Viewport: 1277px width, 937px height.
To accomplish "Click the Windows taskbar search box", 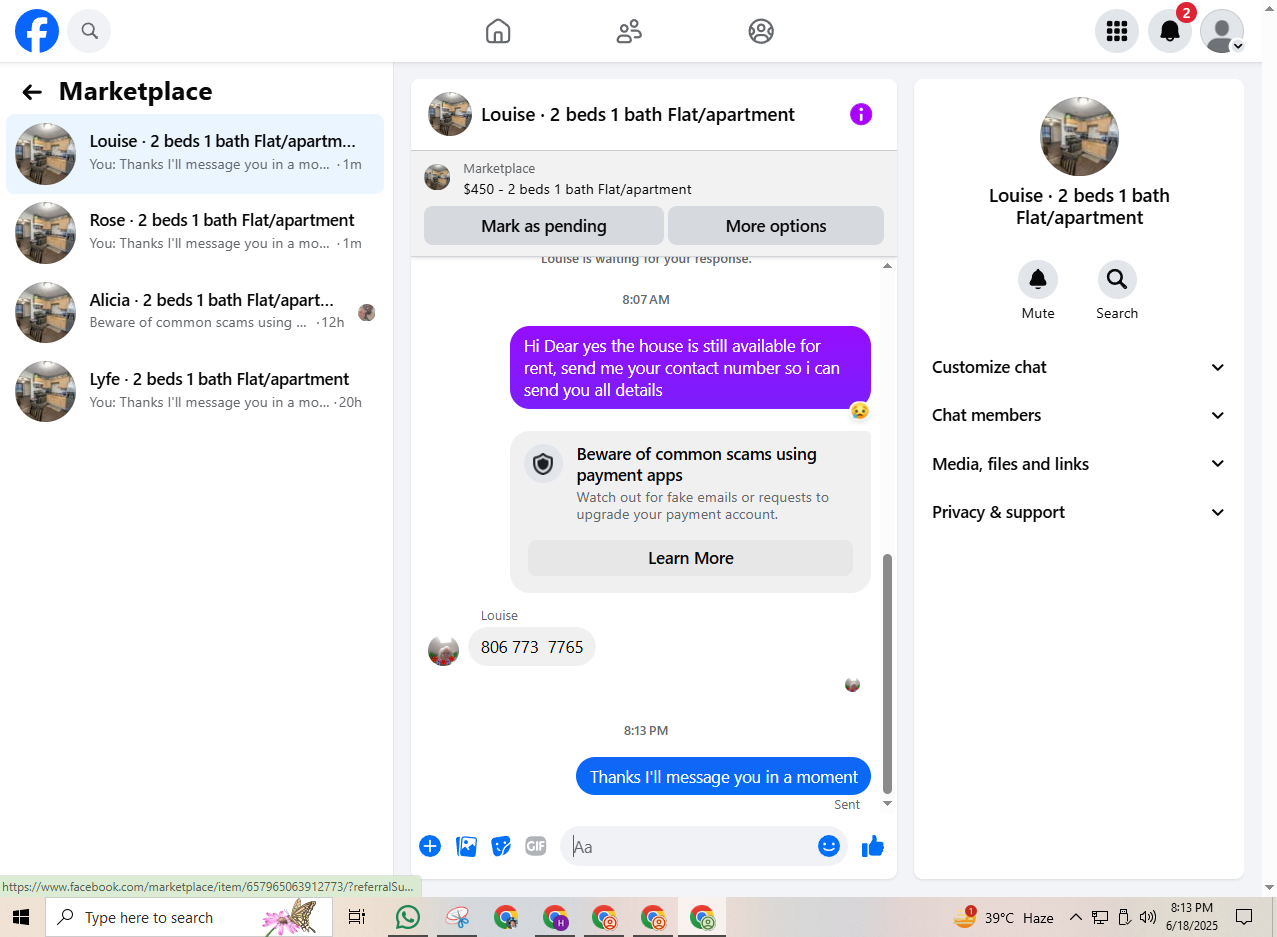I will (x=188, y=917).
